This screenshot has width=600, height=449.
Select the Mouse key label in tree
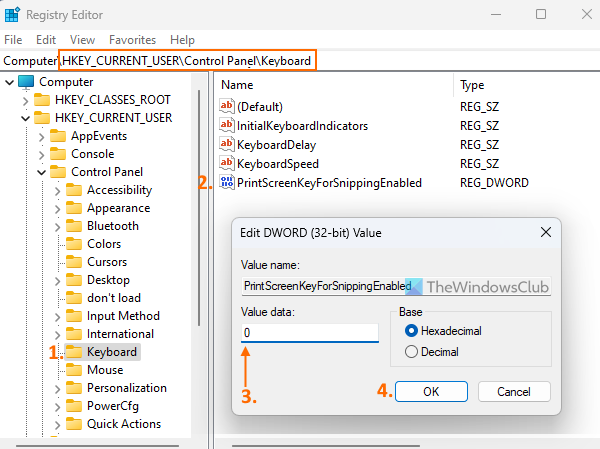click(x=105, y=370)
